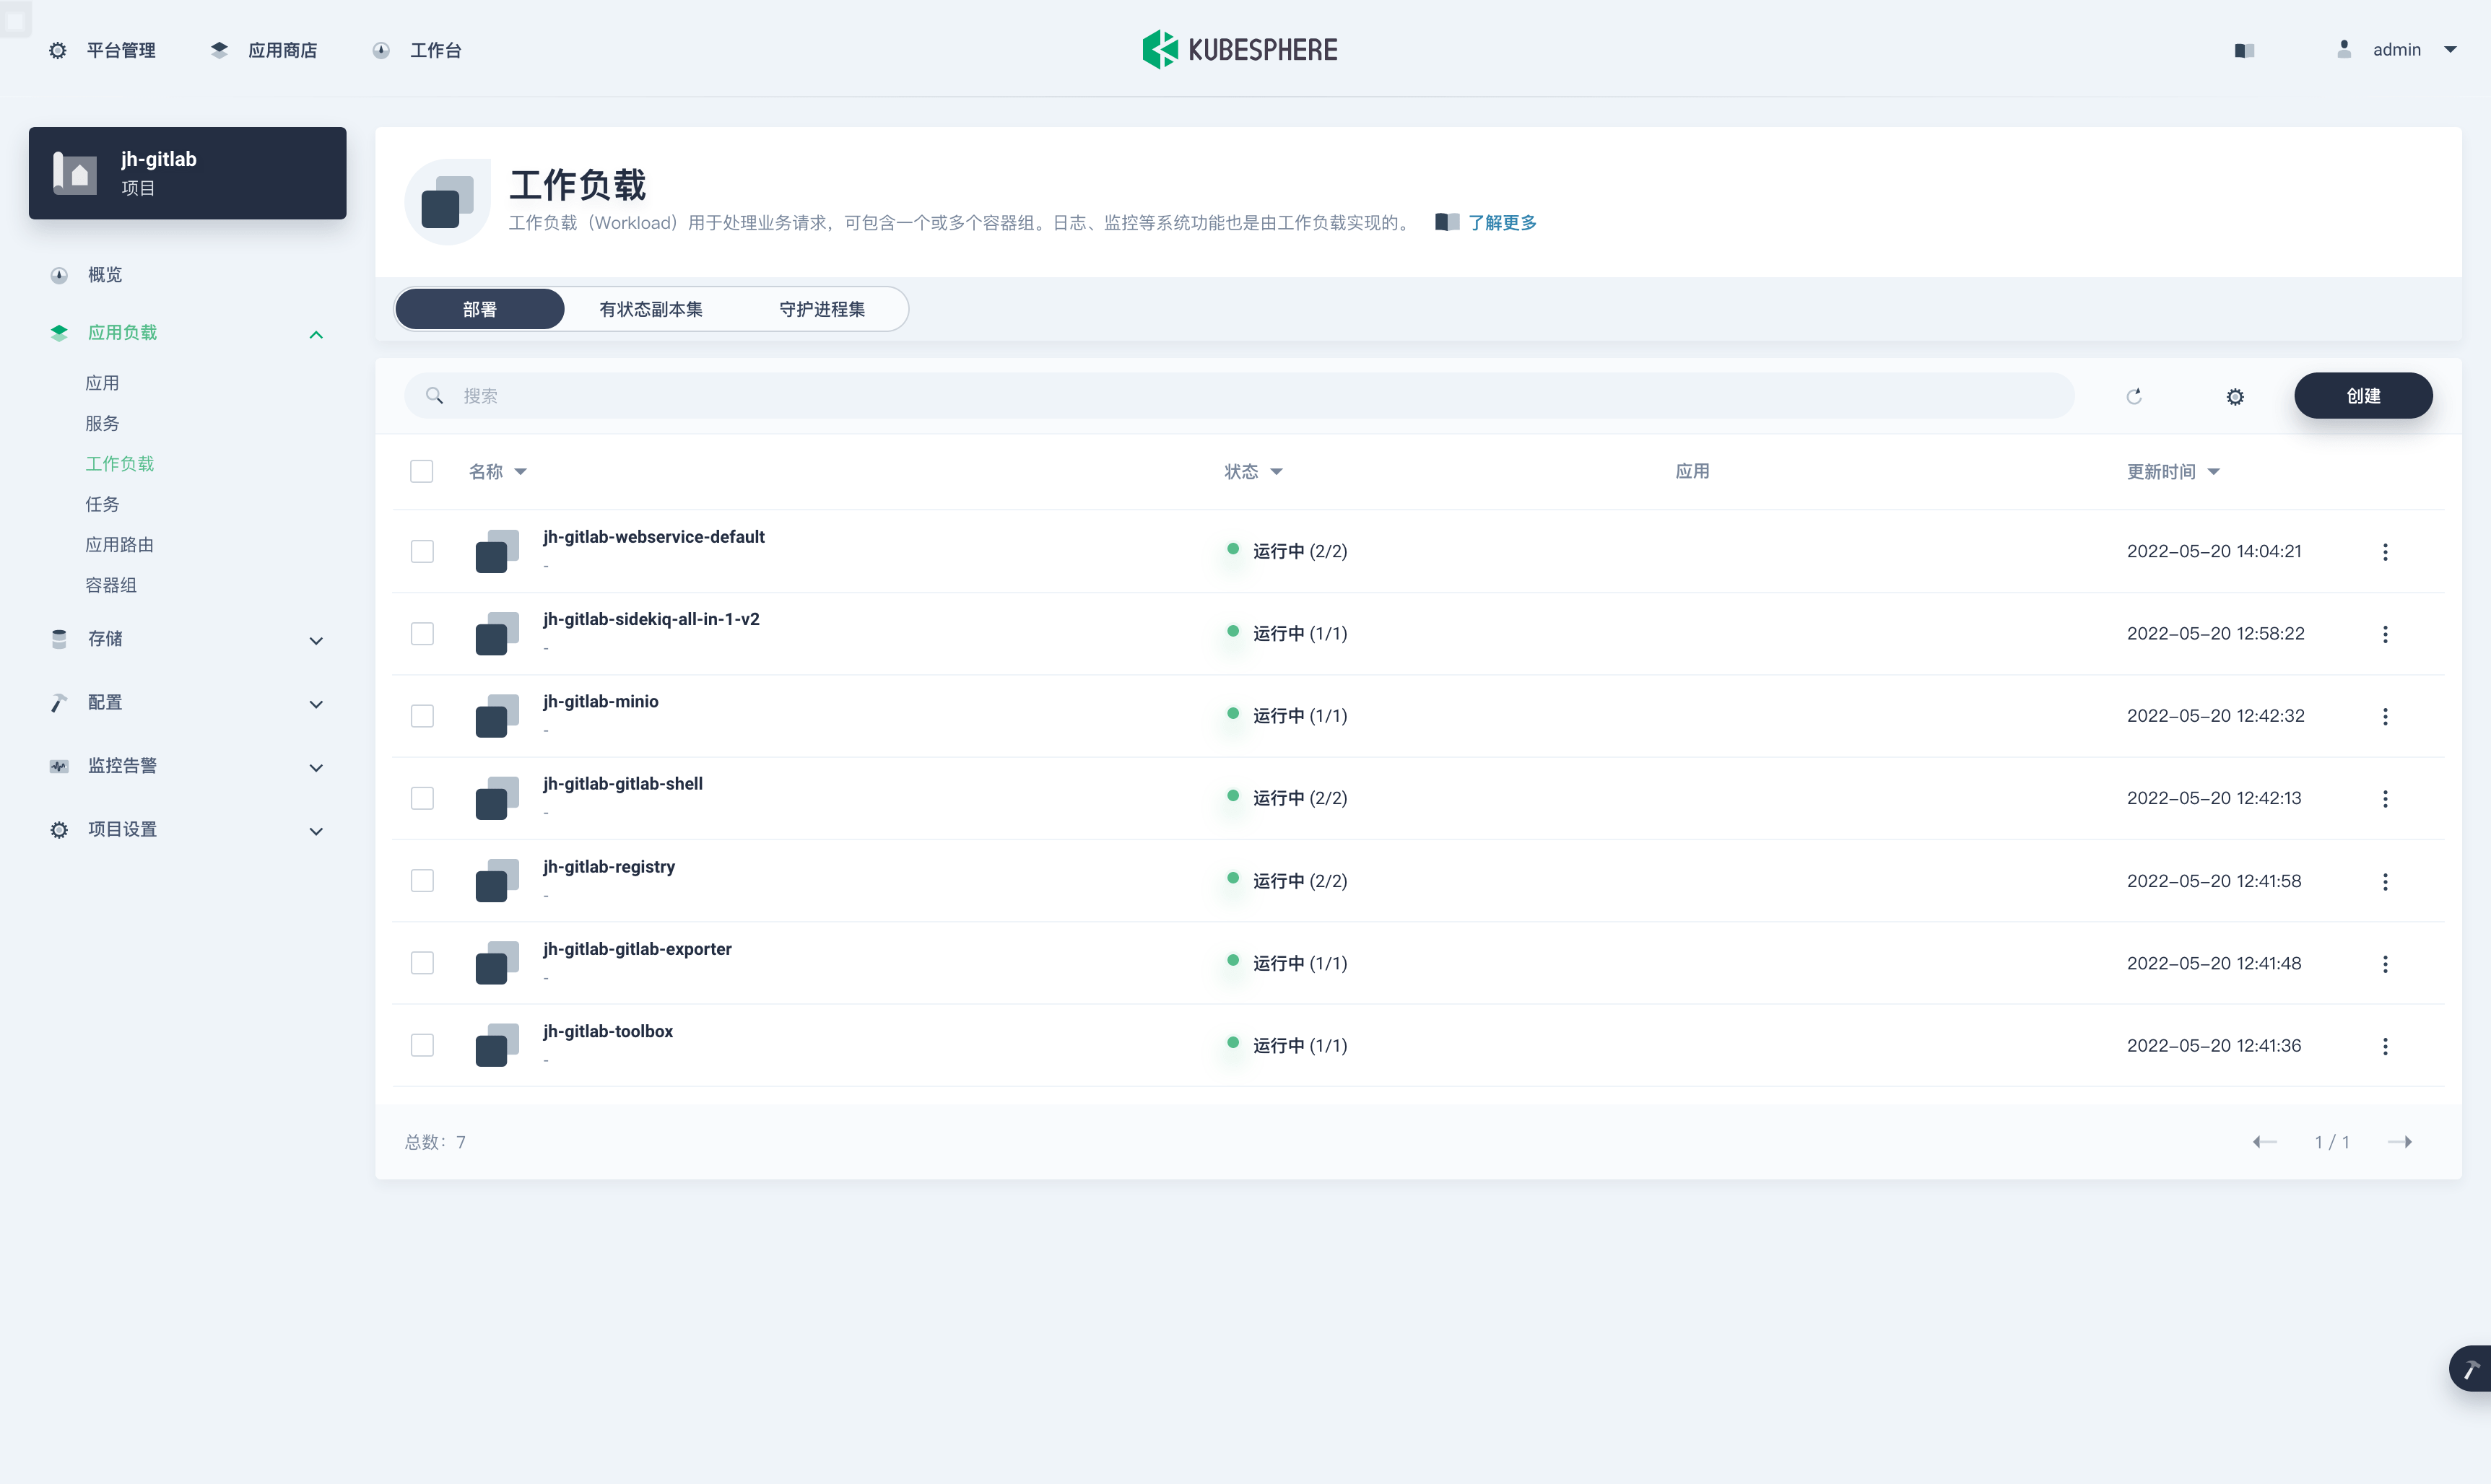Go to next page arrow
2491x1484 pixels.
[2399, 1142]
